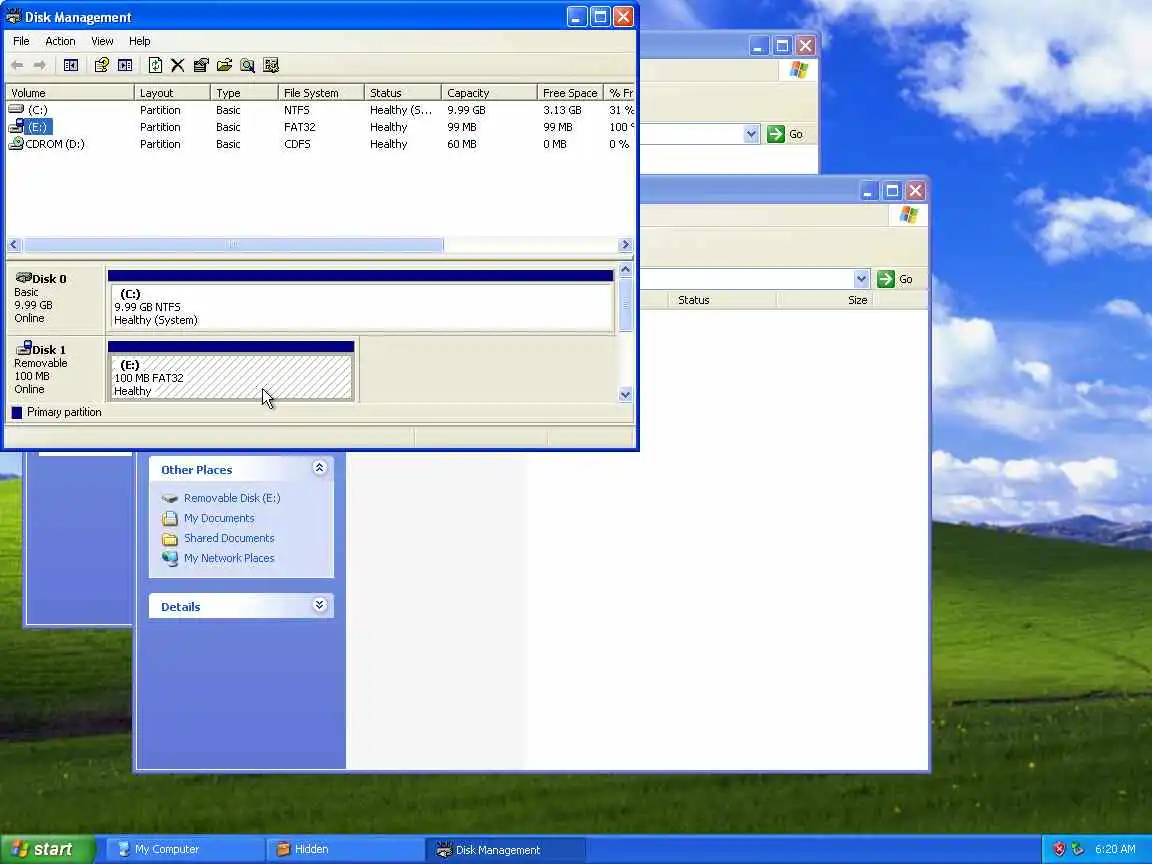Open My Documents link
1152x864 pixels.
point(219,518)
